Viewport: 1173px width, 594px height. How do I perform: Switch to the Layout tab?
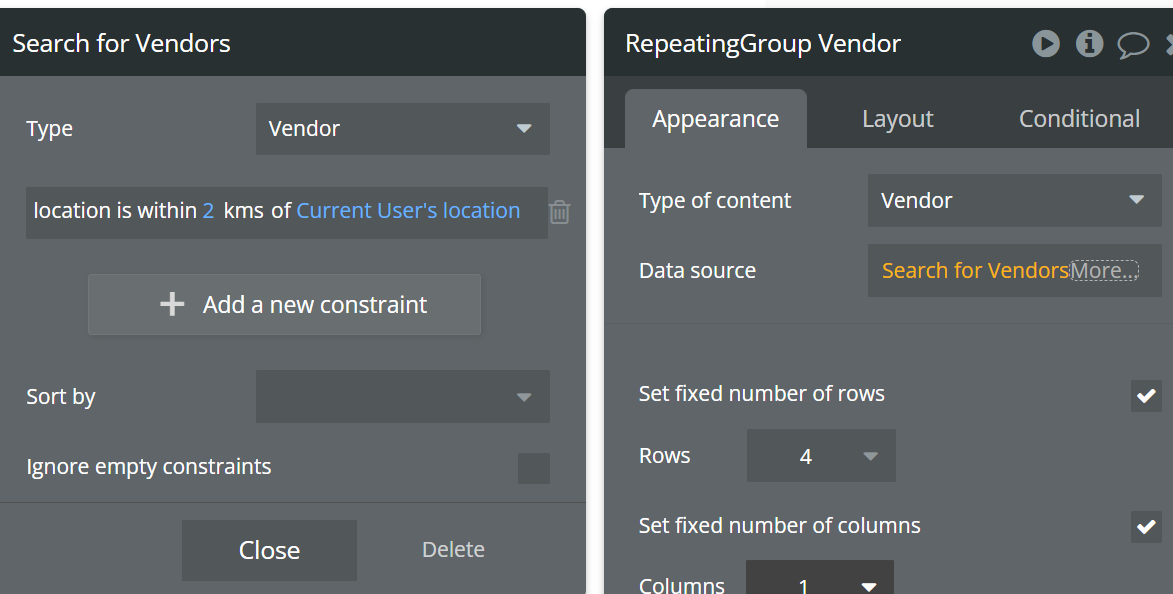coord(897,119)
